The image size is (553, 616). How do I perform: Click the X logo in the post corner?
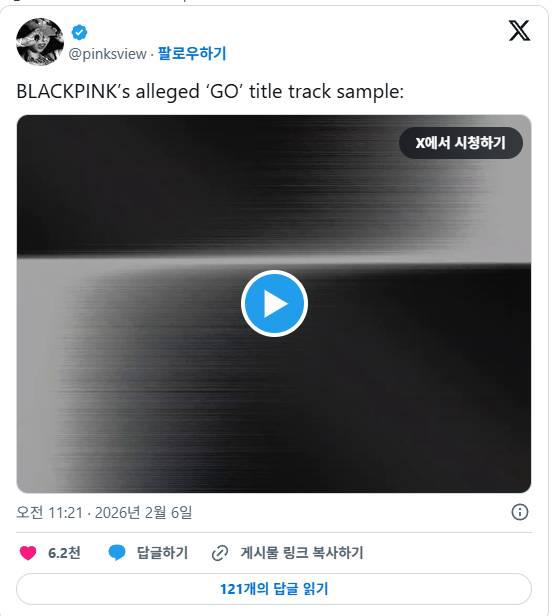click(x=519, y=31)
